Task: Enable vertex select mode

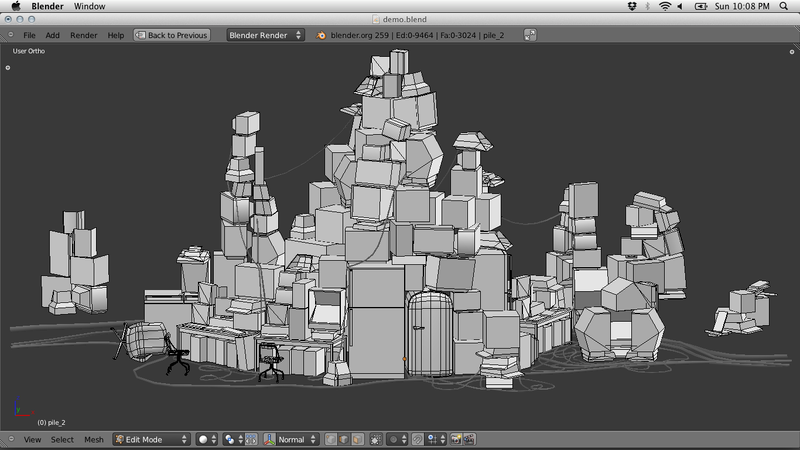Action: (331, 439)
